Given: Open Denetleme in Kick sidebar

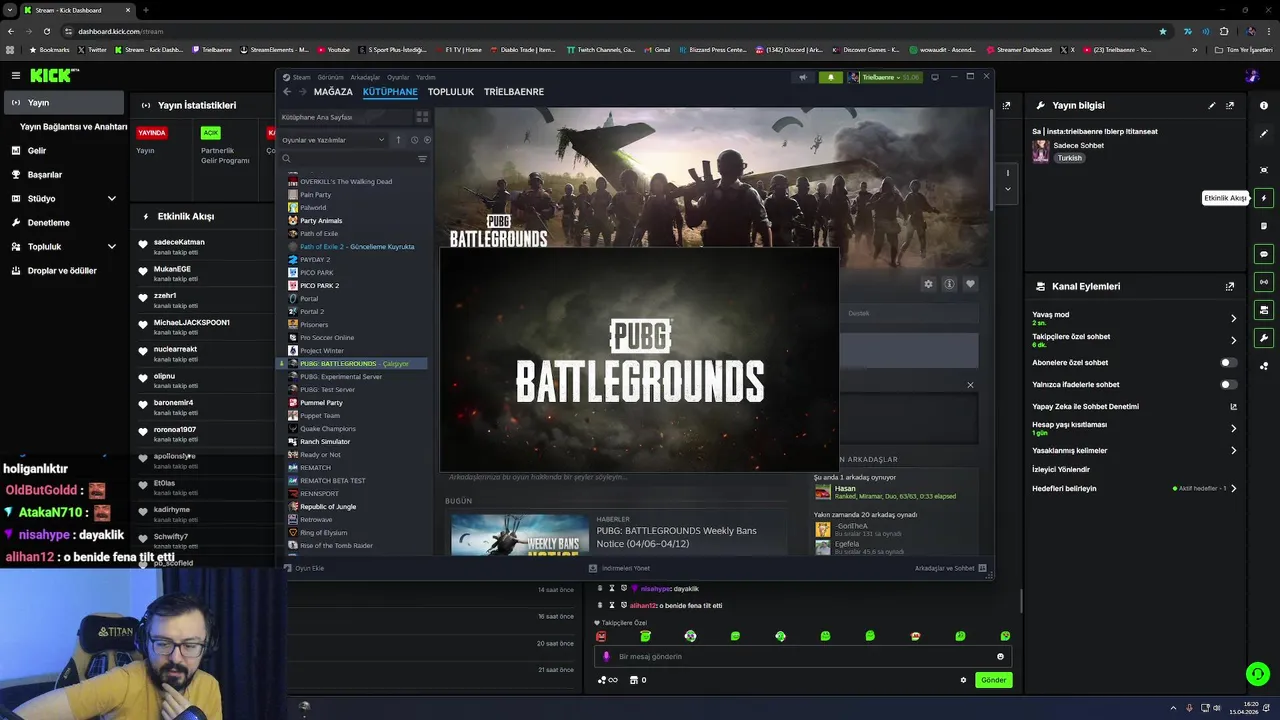Looking at the screenshot, I should pos(49,222).
